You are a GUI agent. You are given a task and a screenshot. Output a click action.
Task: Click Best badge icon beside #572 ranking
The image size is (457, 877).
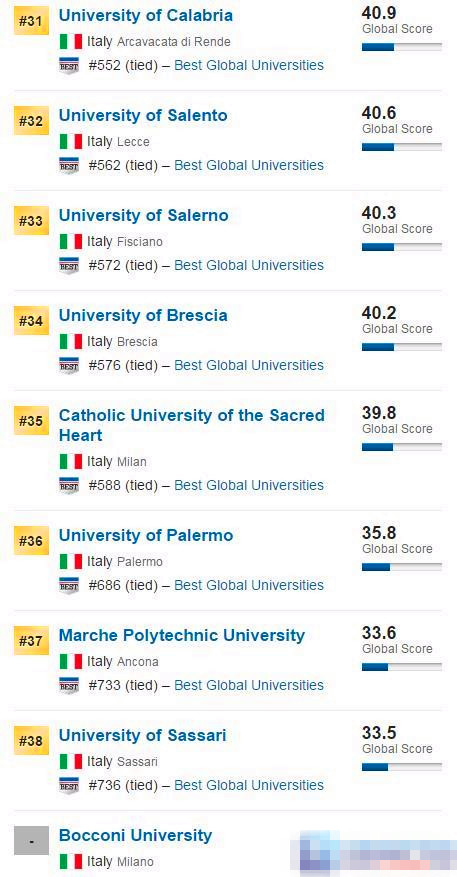click(69, 266)
